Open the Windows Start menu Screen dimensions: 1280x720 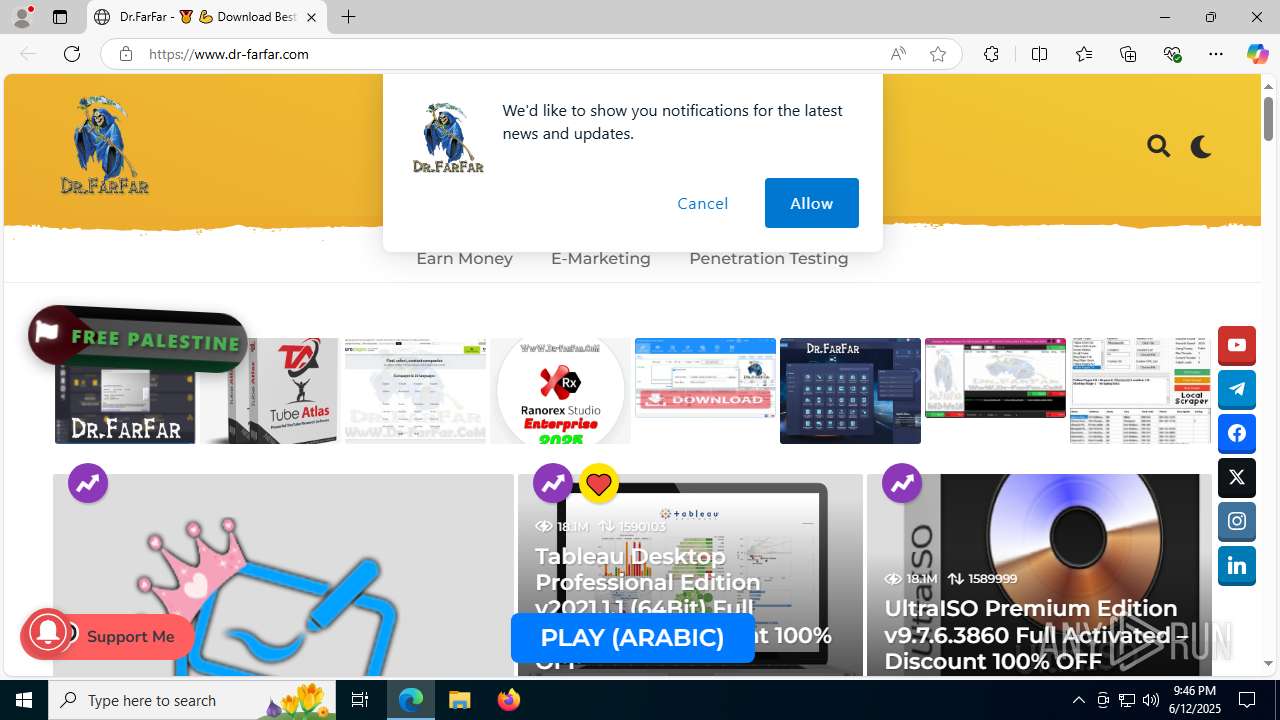[24, 700]
